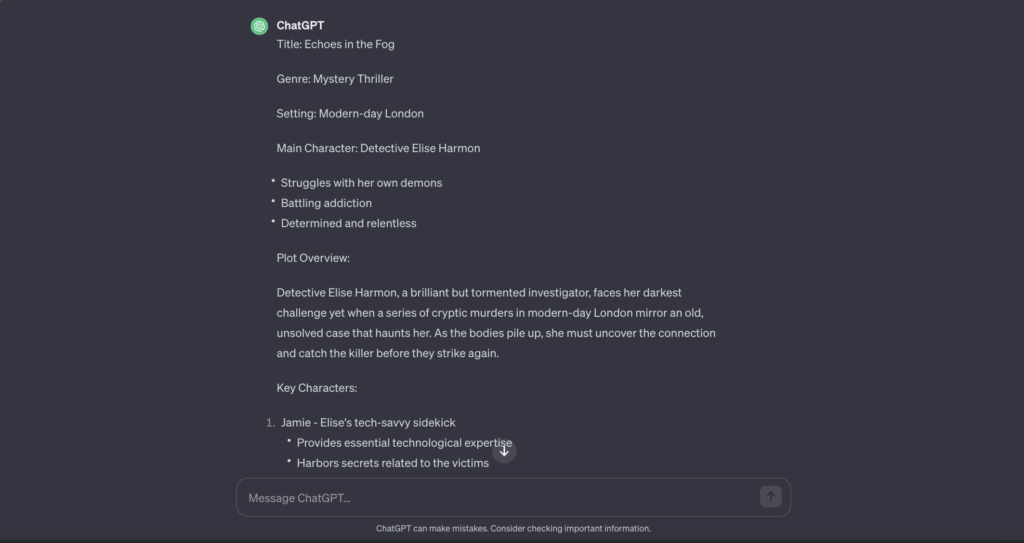Click the "Determined and relentless" bullet item
Screen dimensions: 1024x543
(348, 223)
